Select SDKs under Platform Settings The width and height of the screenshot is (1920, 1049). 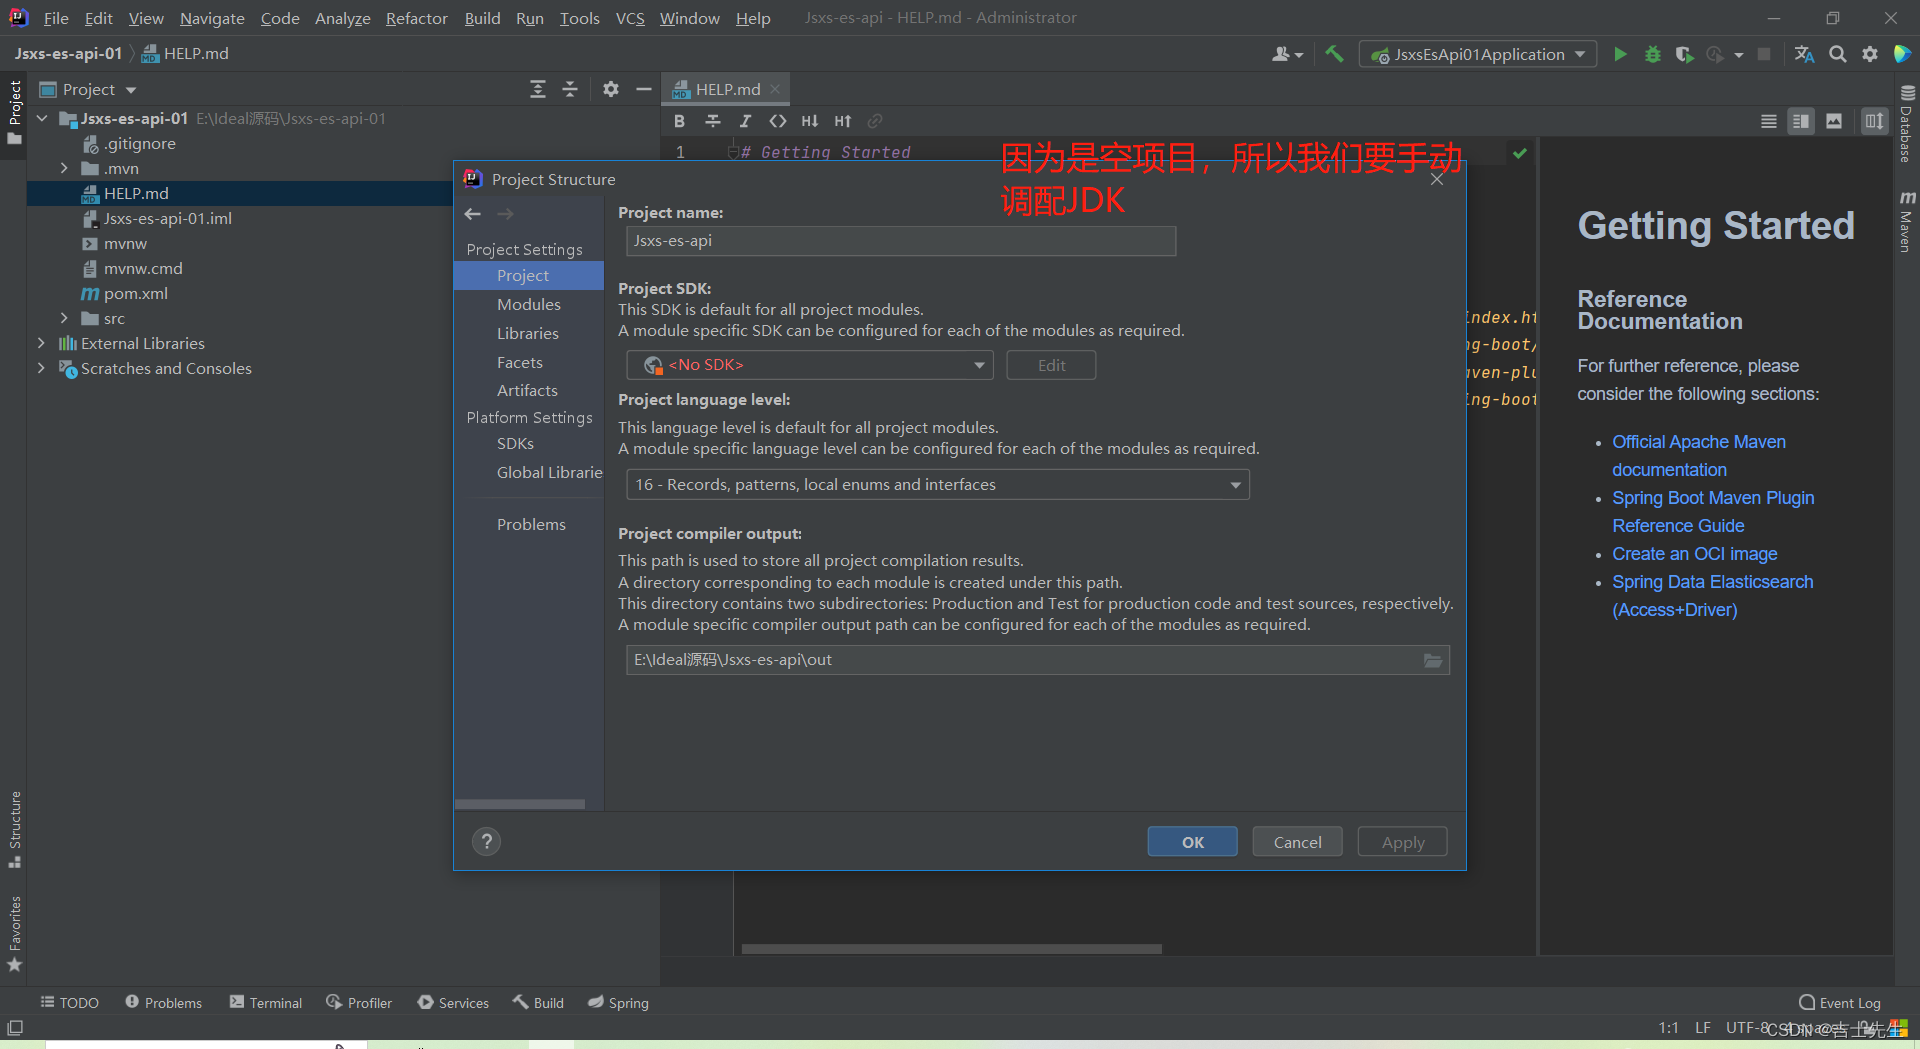[x=515, y=443]
